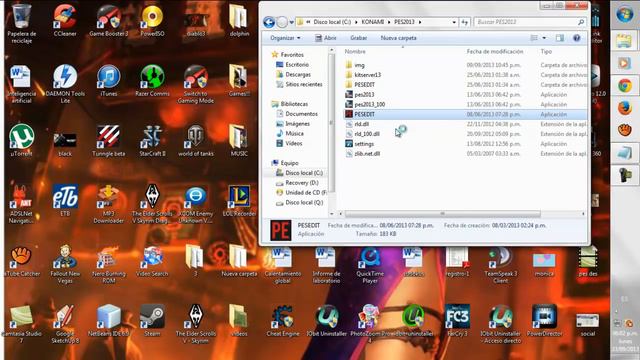Open Google Chrome from the taskbar
The height and width of the screenshot is (360, 640).
[x=624, y=86]
